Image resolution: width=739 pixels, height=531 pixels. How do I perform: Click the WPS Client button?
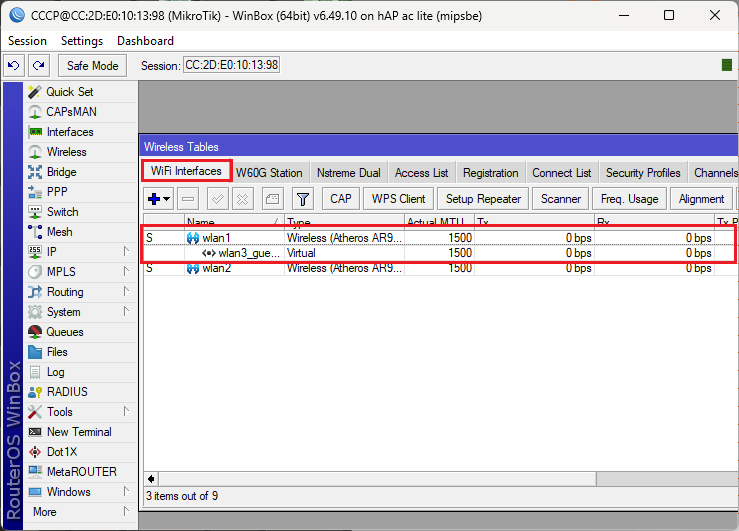tap(399, 199)
